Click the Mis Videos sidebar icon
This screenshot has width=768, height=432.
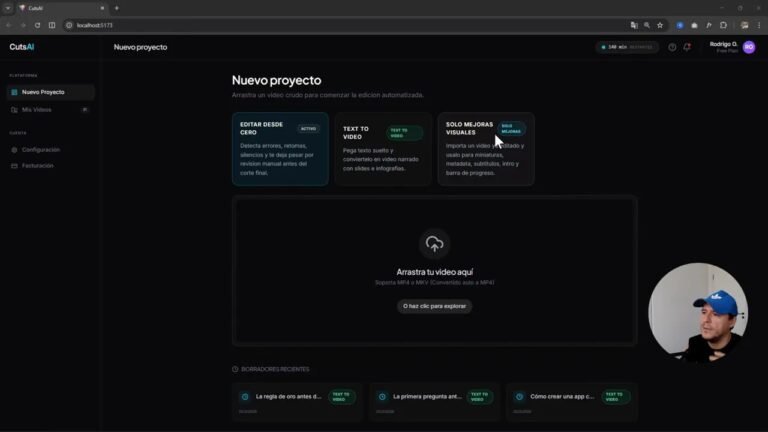point(14,110)
